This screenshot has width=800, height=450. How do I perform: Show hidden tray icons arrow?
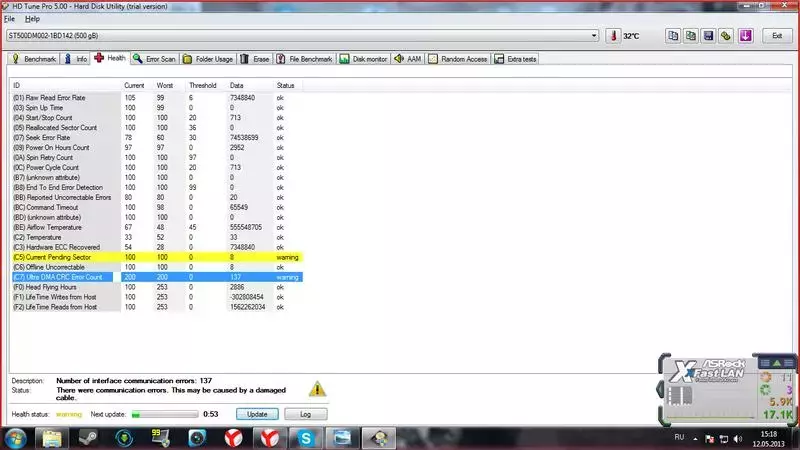[x=695, y=439]
